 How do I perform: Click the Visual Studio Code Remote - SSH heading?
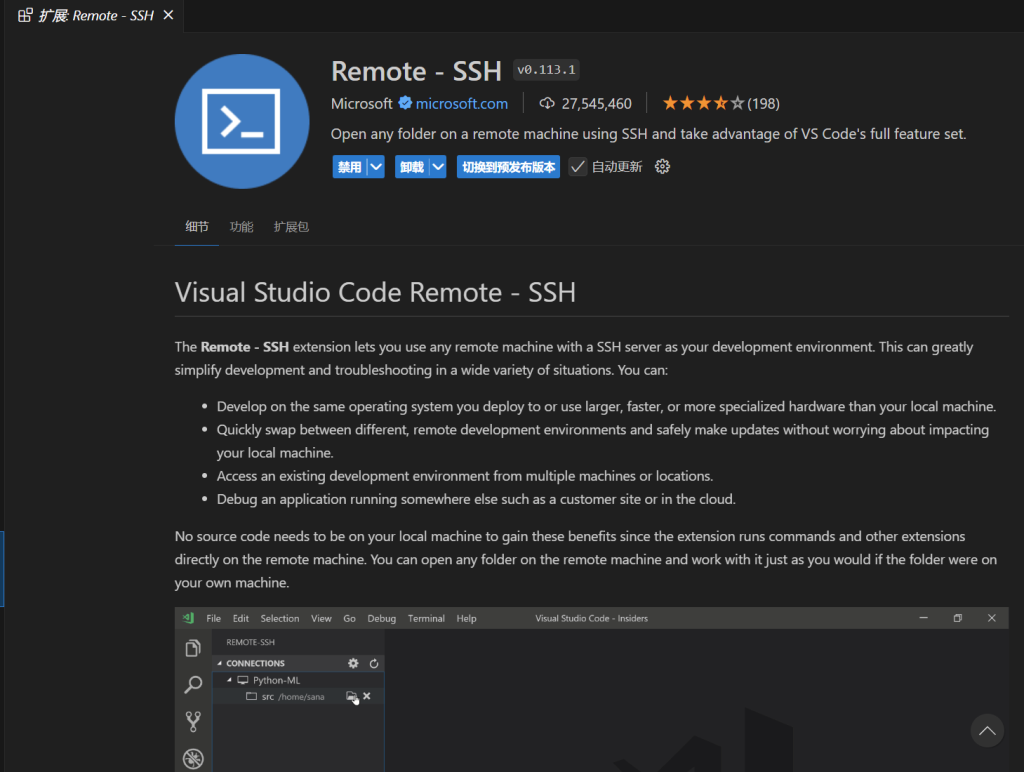pos(375,292)
